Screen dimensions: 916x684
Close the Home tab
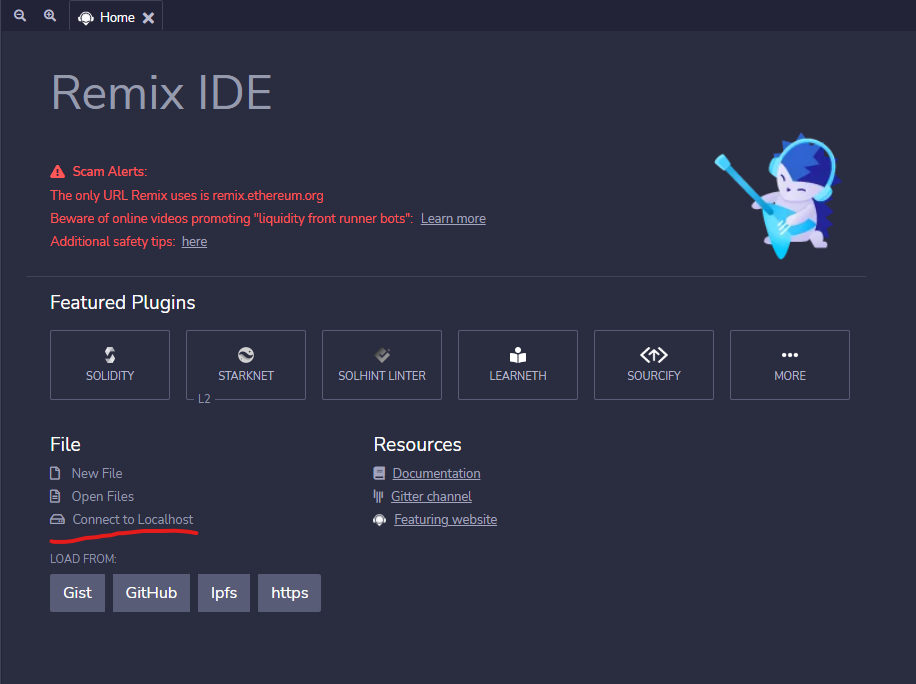148,18
